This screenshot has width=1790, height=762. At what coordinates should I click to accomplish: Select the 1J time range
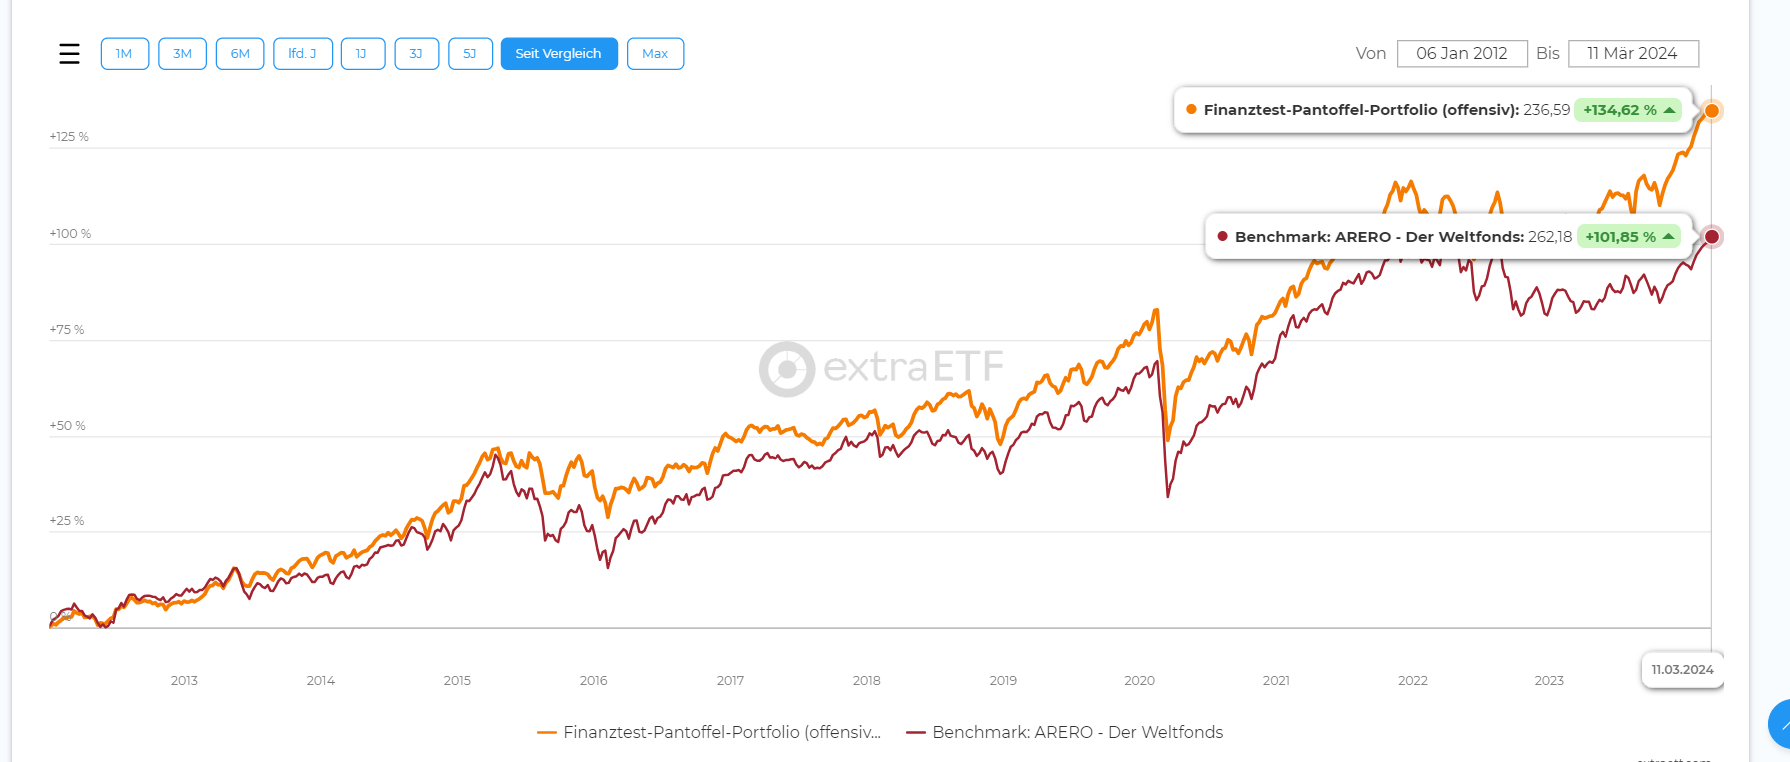[x=362, y=54]
